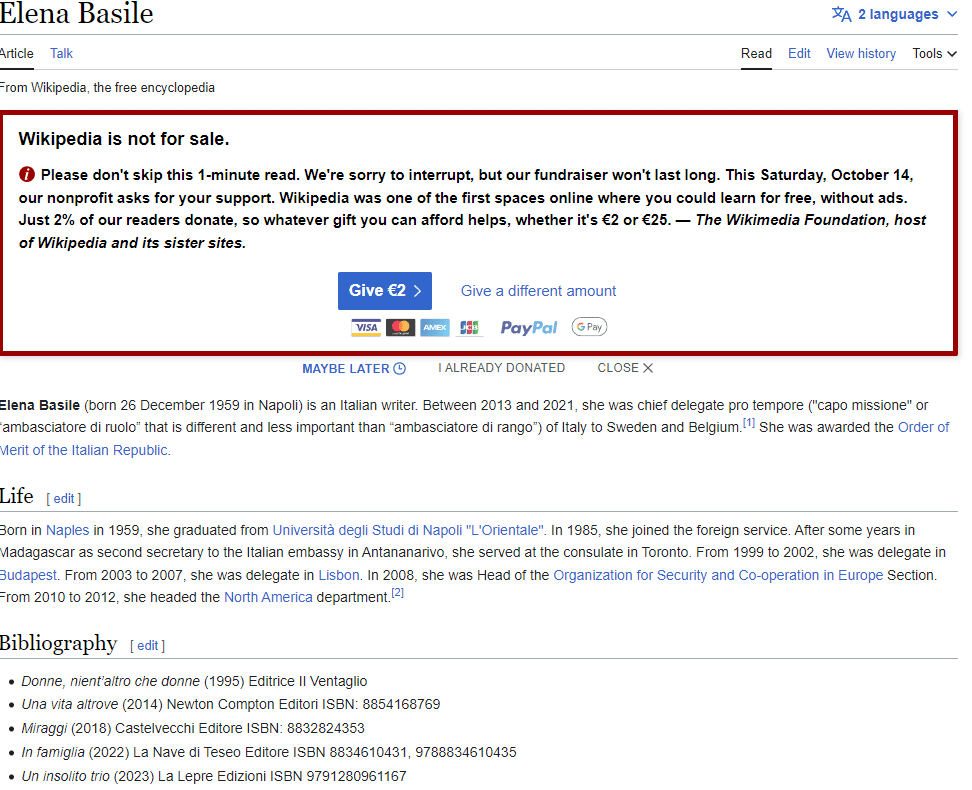Select the Article tab

[16, 53]
